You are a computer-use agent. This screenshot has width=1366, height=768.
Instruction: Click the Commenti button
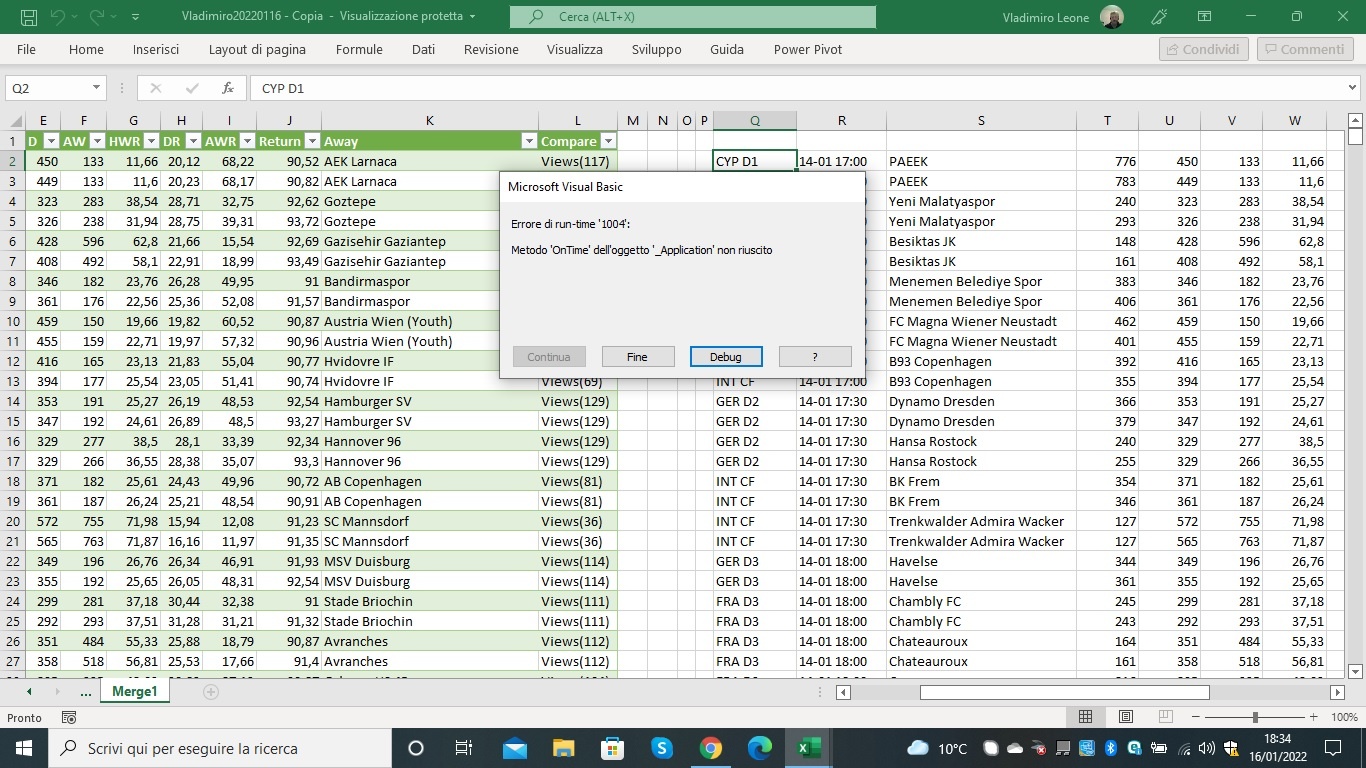click(x=1304, y=49)
